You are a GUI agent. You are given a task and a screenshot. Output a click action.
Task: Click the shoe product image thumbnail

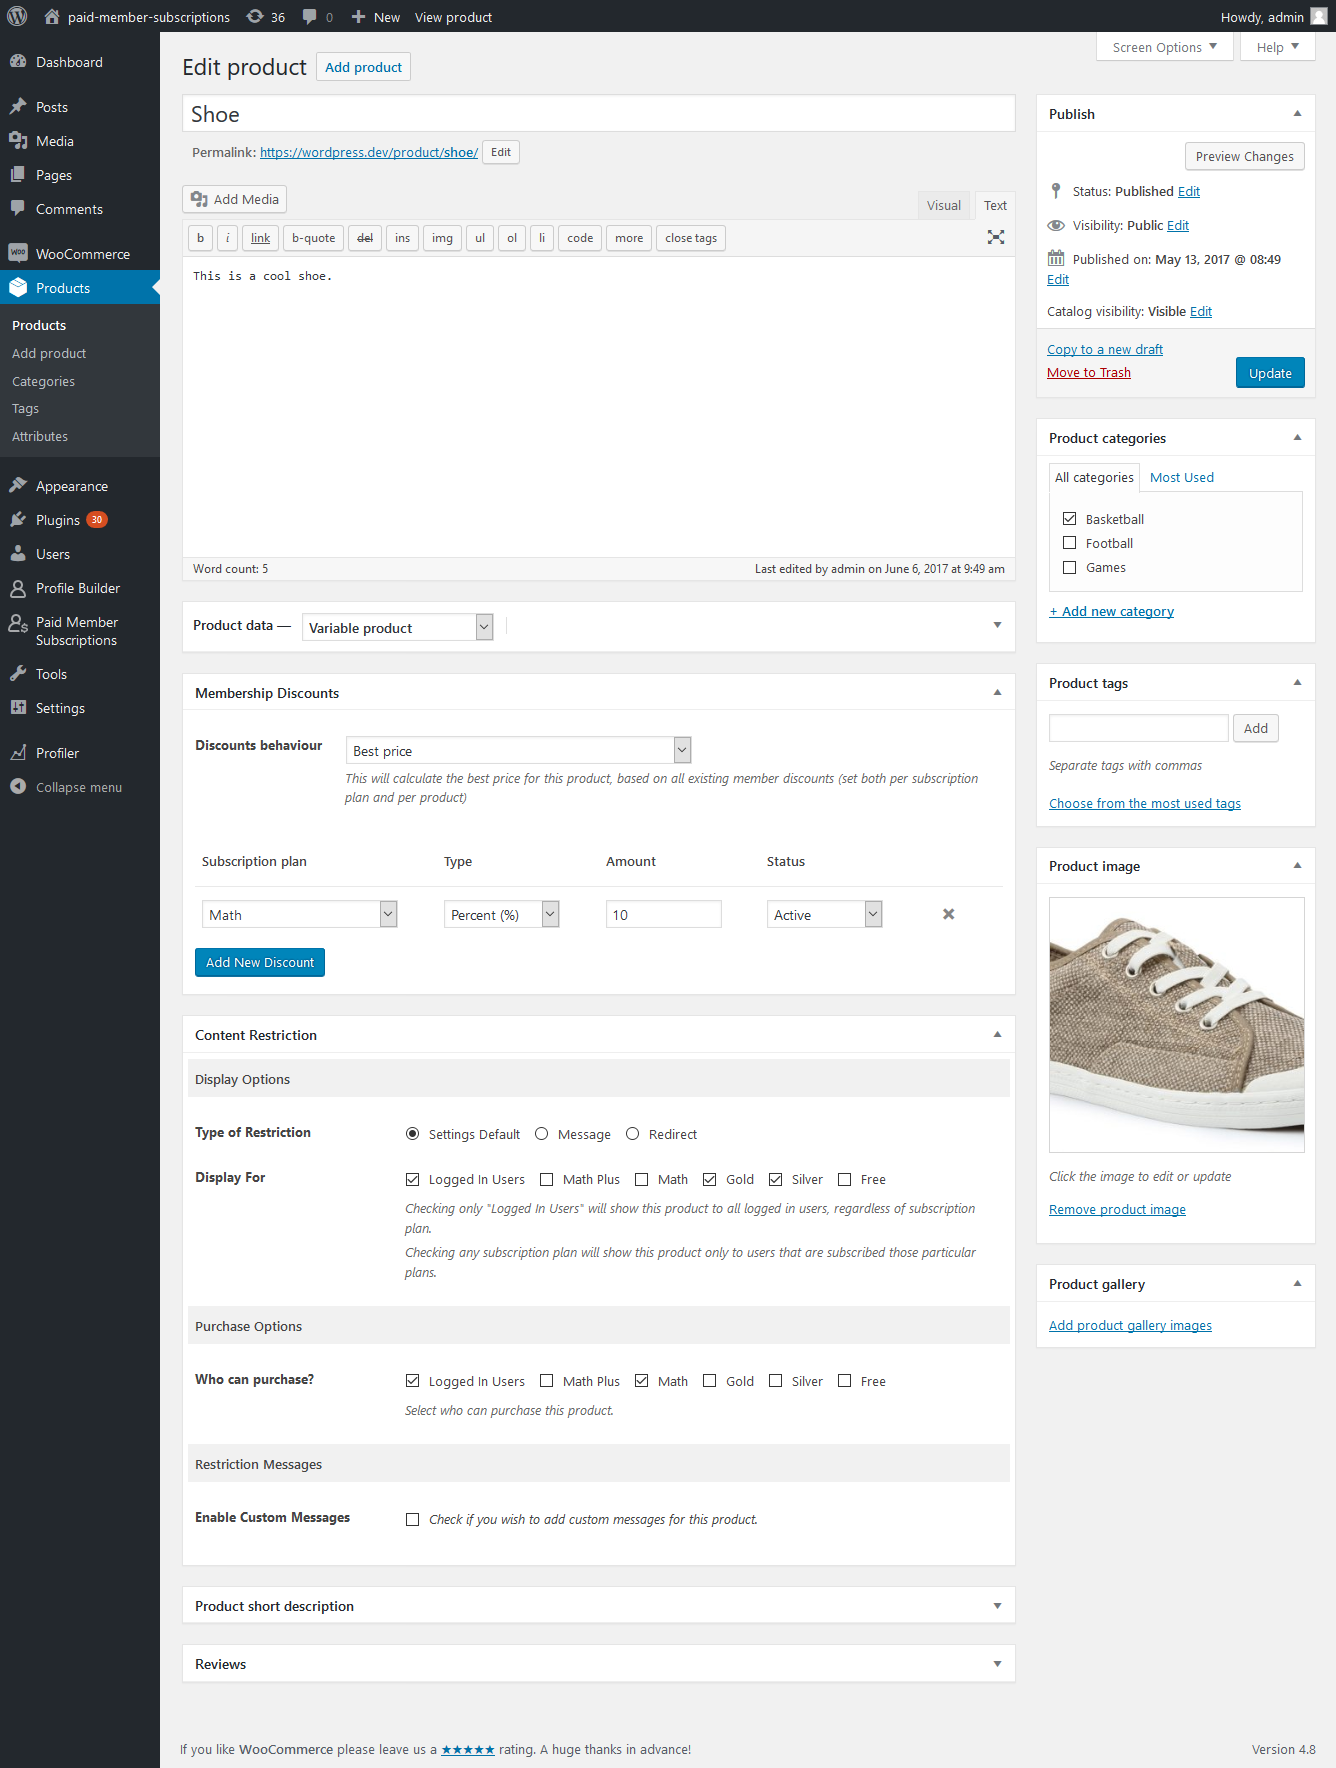(x=1176, y=1024)
